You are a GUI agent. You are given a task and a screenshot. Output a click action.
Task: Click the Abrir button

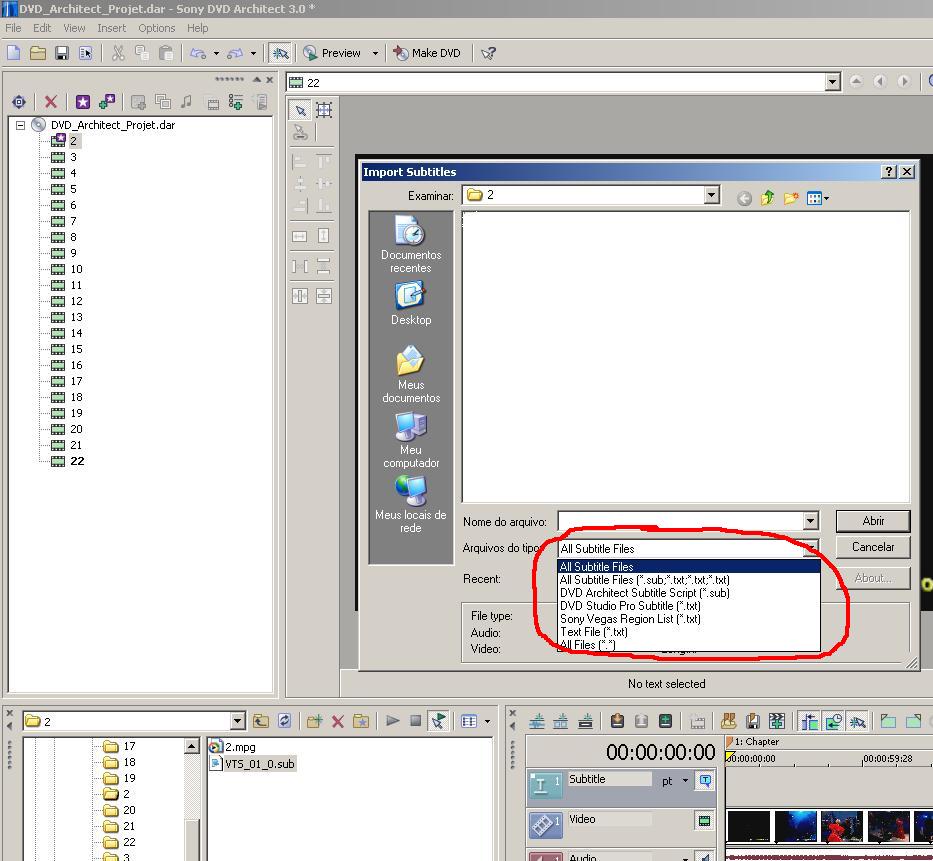pyautogui.click(x=873, y=521)
